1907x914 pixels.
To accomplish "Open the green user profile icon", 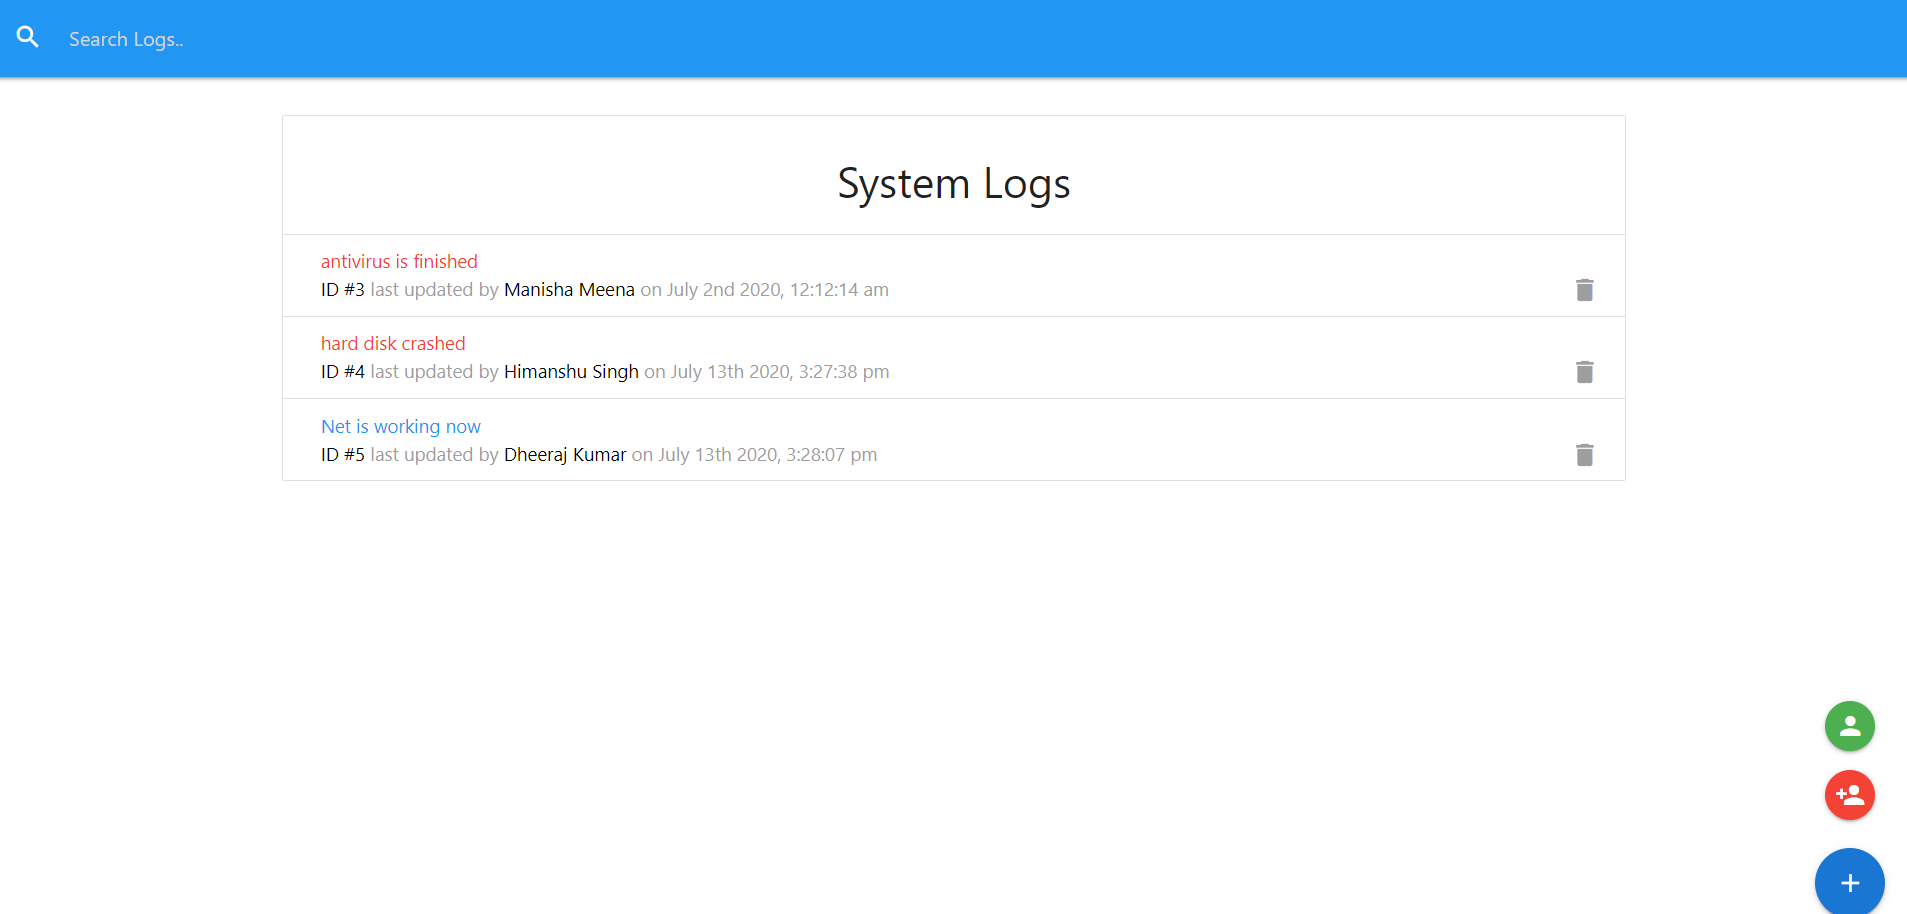I will tap(1848, 726).
